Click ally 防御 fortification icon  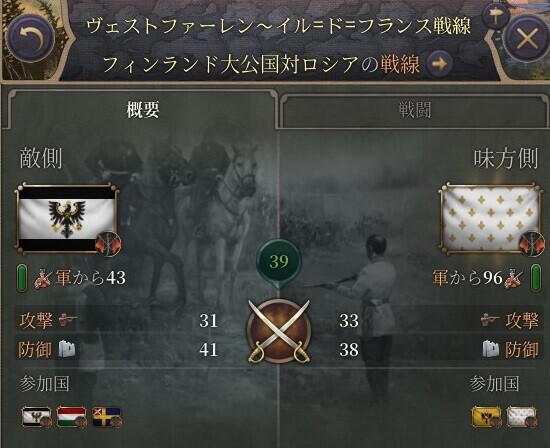[x=491, y=349]
